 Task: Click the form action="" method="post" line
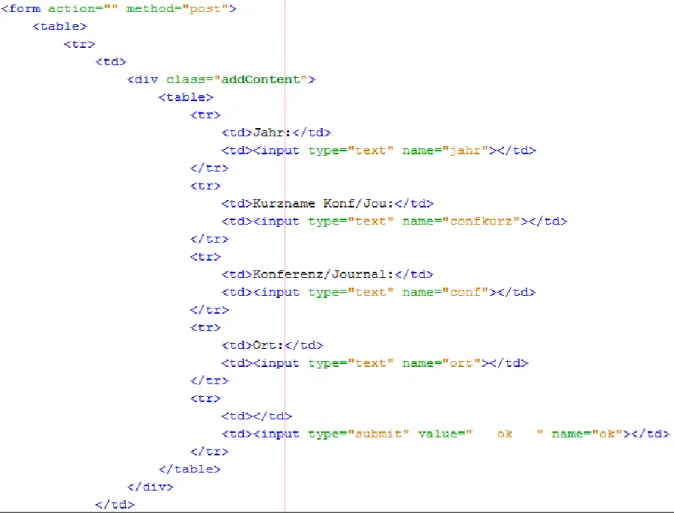(119, 9)
